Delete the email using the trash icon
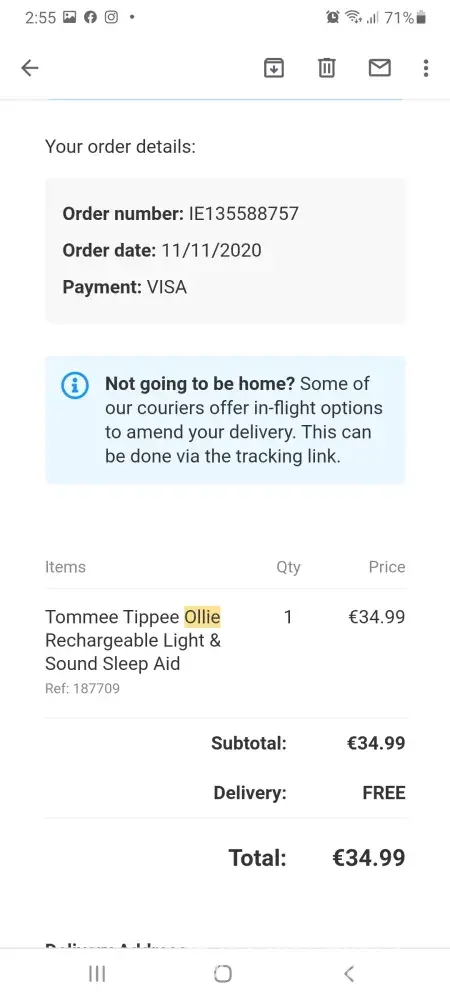Viewport: 450px width, 1000px height. (x=326, y=68)
